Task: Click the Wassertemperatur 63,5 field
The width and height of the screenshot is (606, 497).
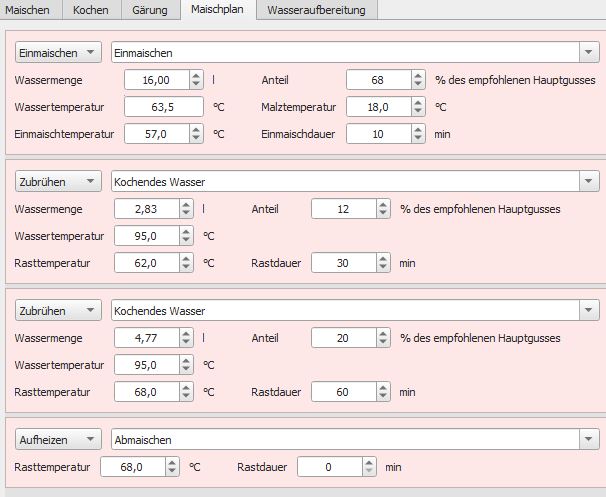Action: 164,107
